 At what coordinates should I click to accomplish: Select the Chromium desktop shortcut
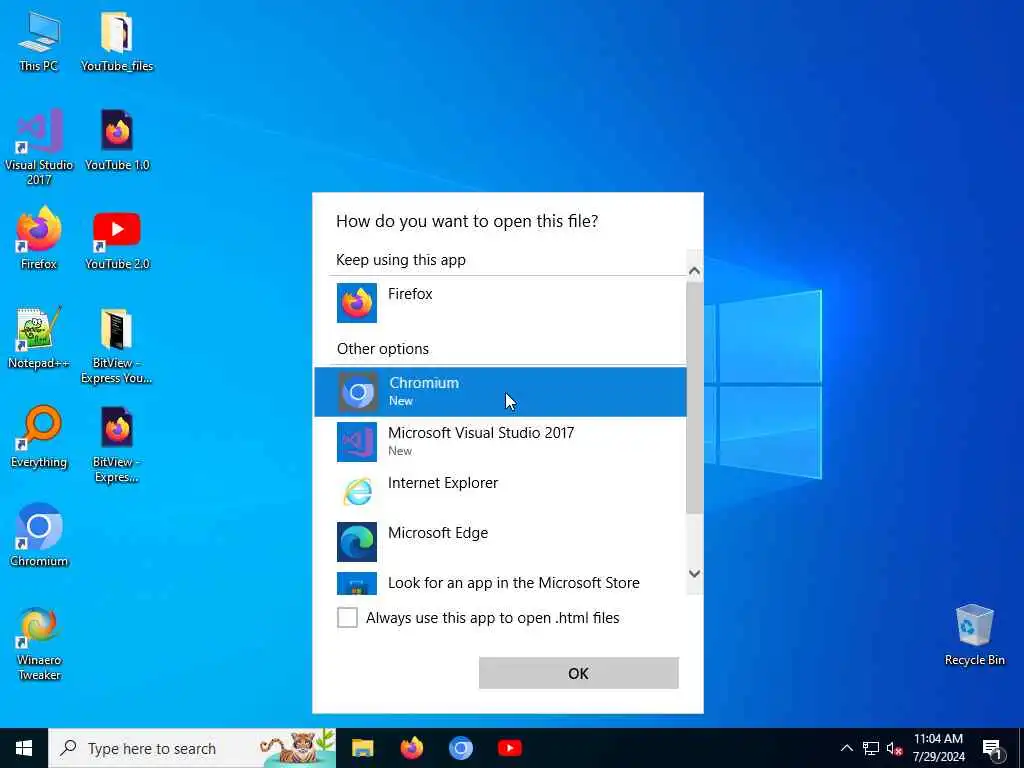[39, 535]
